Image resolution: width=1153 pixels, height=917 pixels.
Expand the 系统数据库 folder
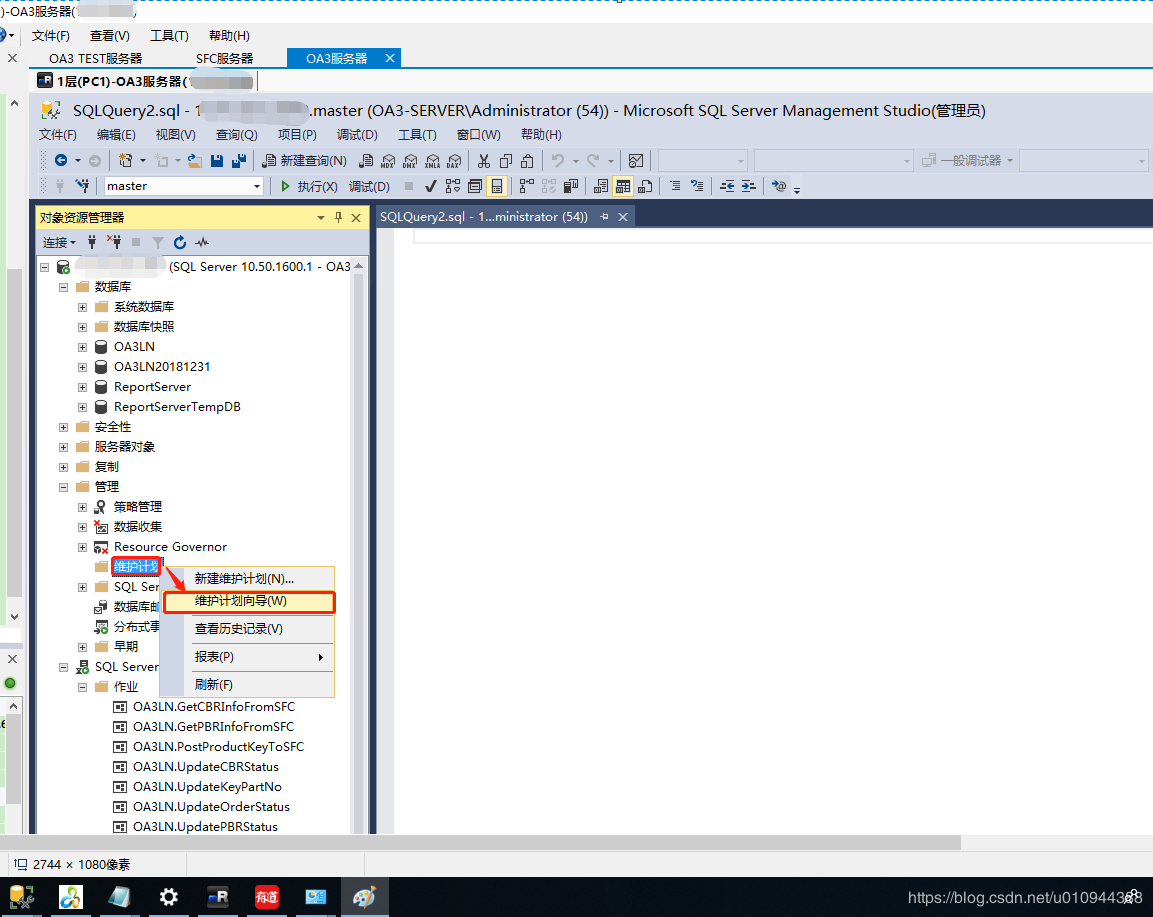coord(82,307)
